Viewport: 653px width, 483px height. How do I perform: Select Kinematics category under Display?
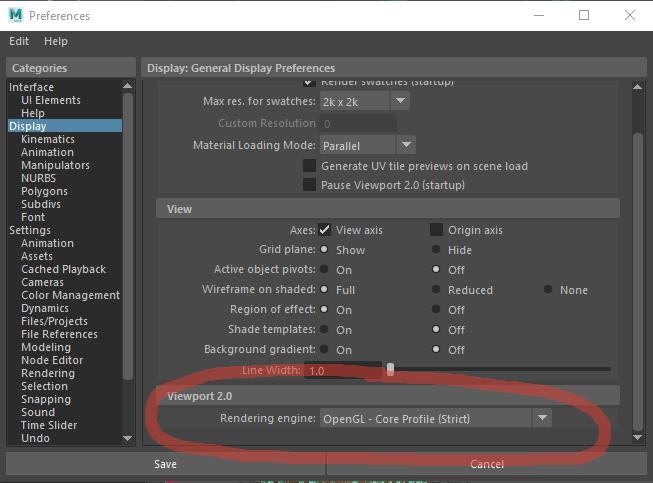pos(48,140)
